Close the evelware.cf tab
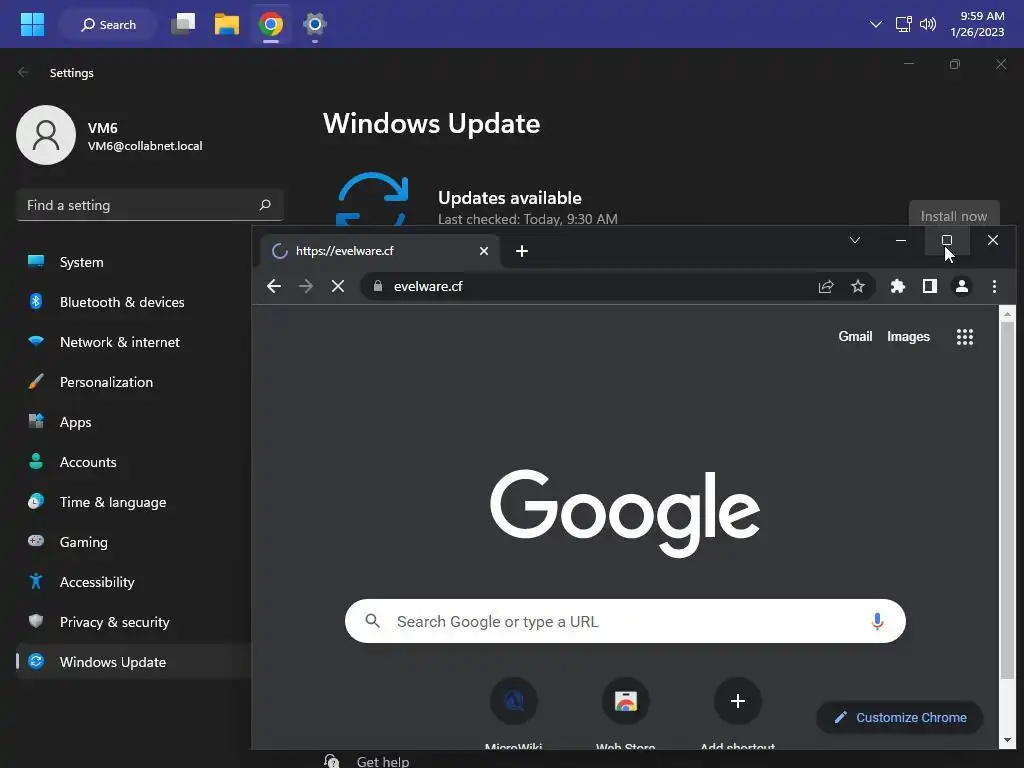 coord(484,251)
